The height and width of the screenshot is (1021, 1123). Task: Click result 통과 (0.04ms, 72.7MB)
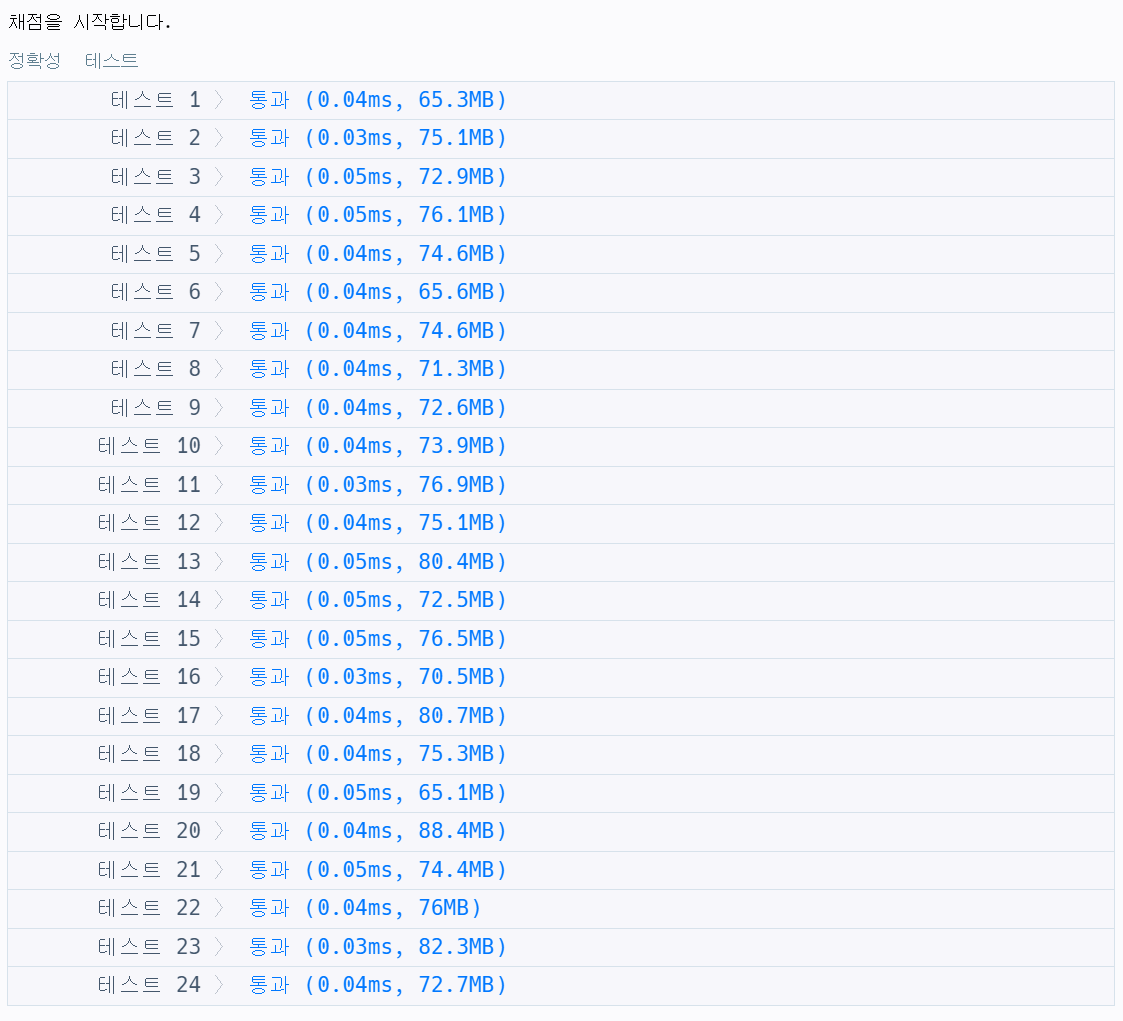[x=377, y=984]
